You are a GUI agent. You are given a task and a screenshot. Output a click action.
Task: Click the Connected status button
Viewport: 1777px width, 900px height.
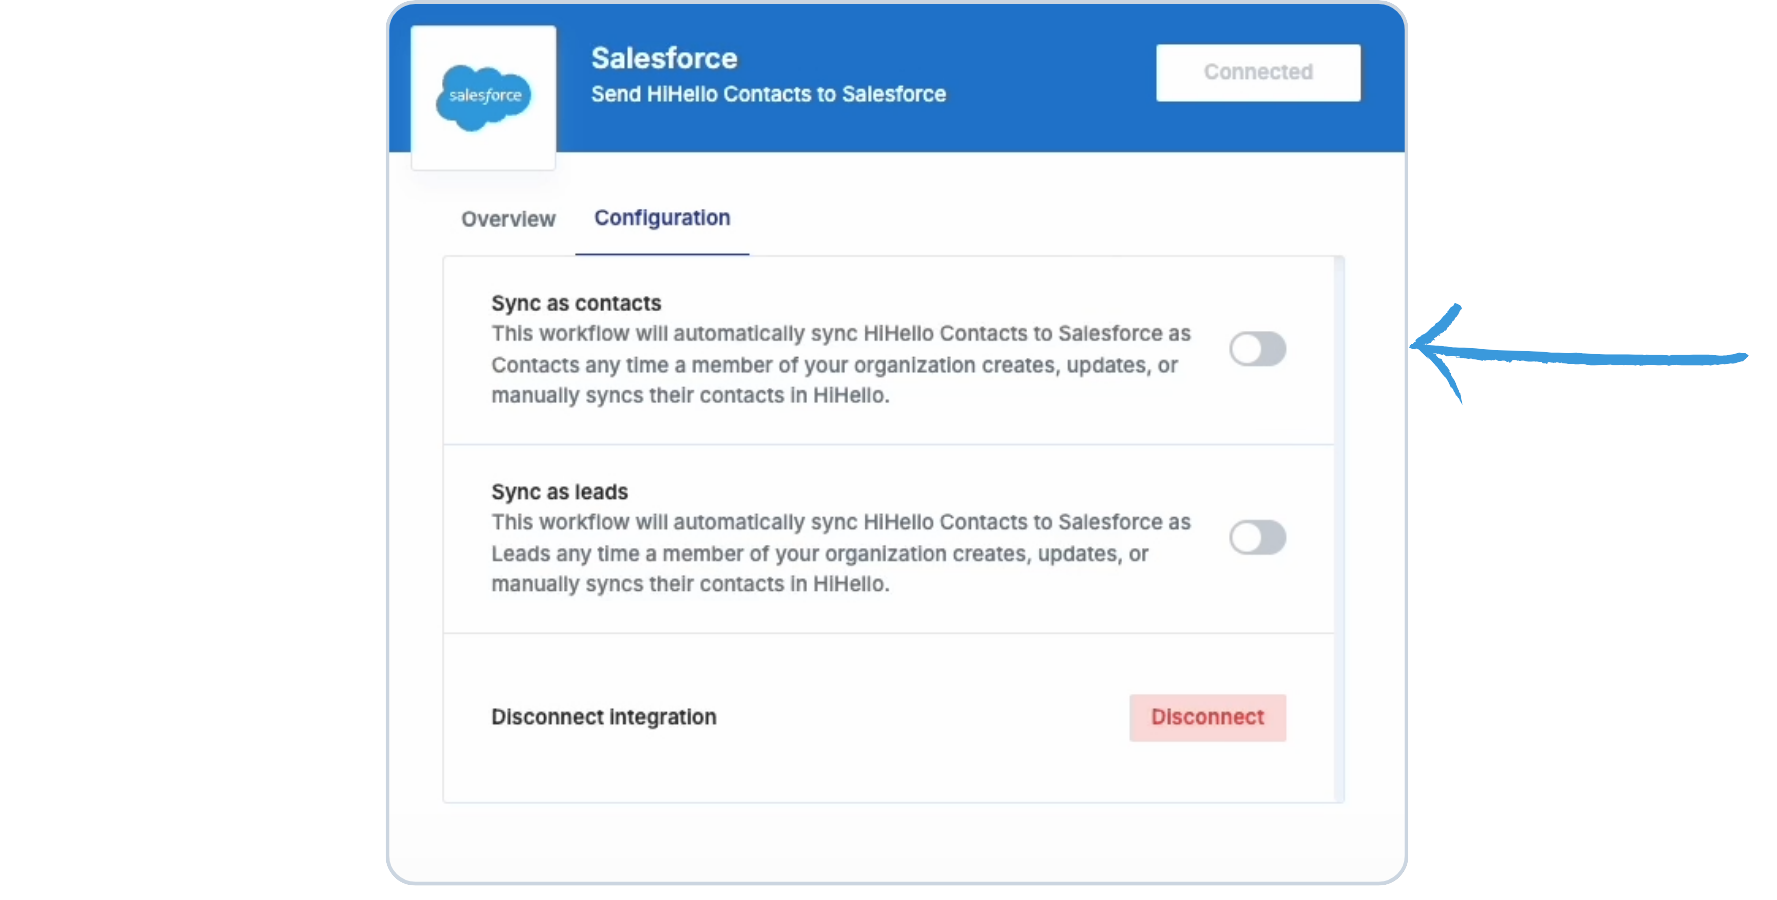[1258, 72]
